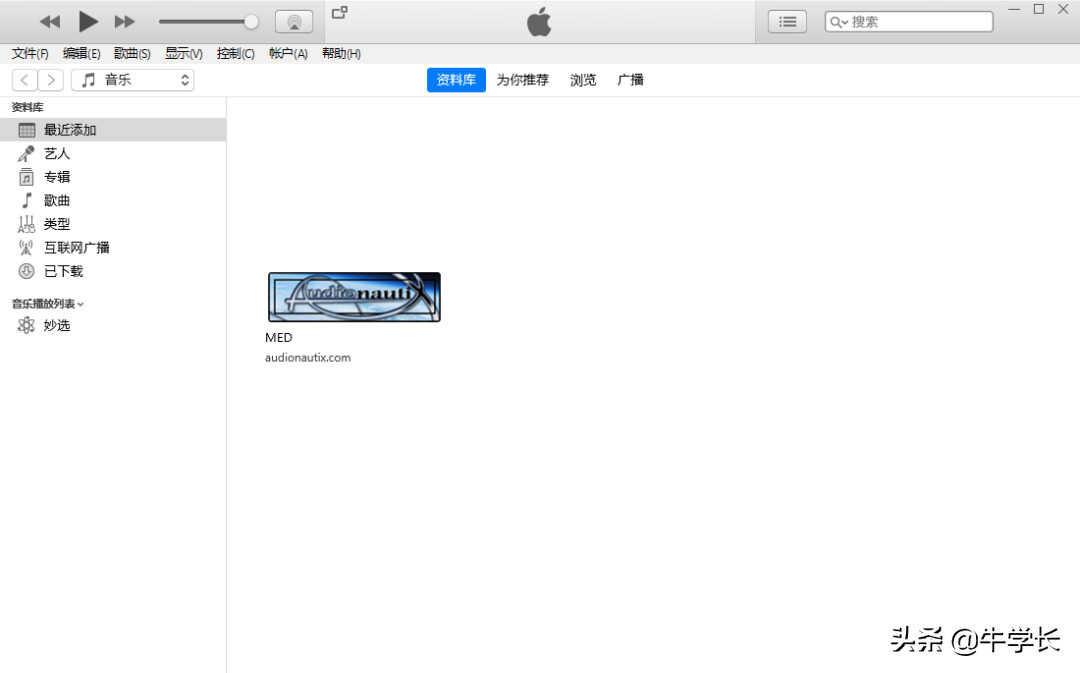1080x673 pixels.
Task: Click the rewind previous track button
Action: pos(50,22)
